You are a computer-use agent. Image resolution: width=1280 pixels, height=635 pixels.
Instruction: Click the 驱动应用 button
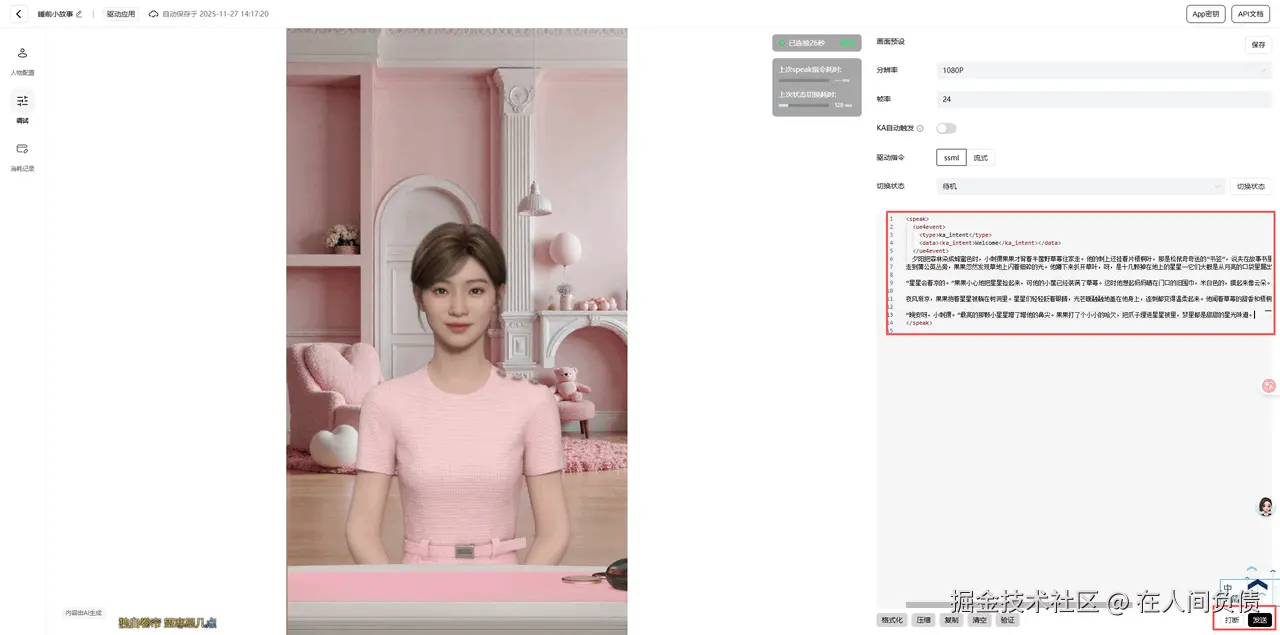121,14
